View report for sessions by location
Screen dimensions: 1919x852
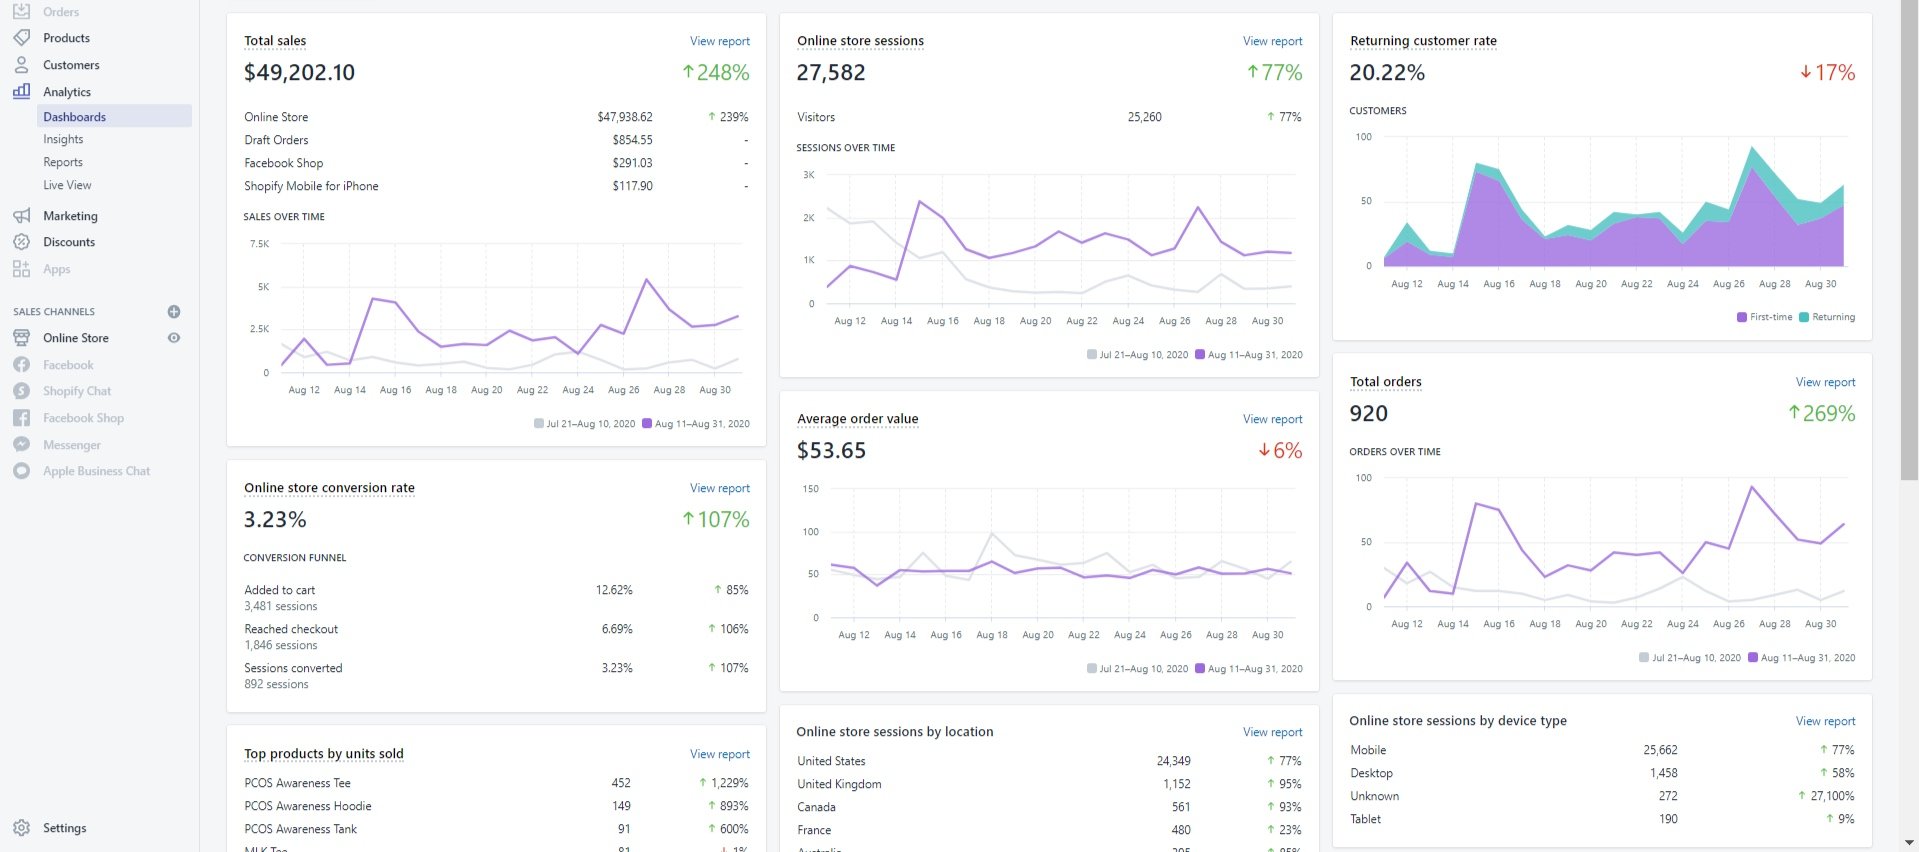(x=1273, y=732)
